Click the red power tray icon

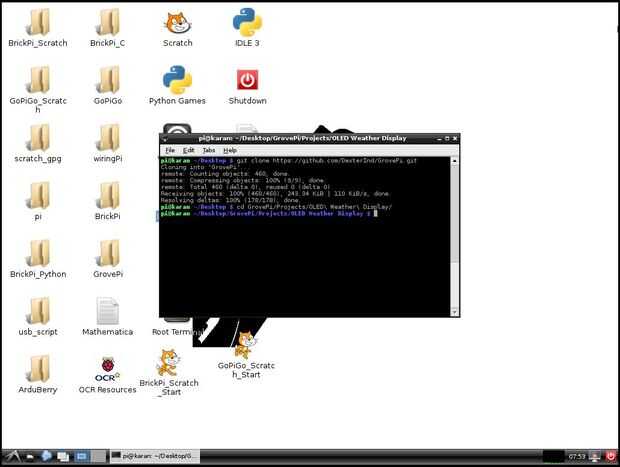coord(611,456)
